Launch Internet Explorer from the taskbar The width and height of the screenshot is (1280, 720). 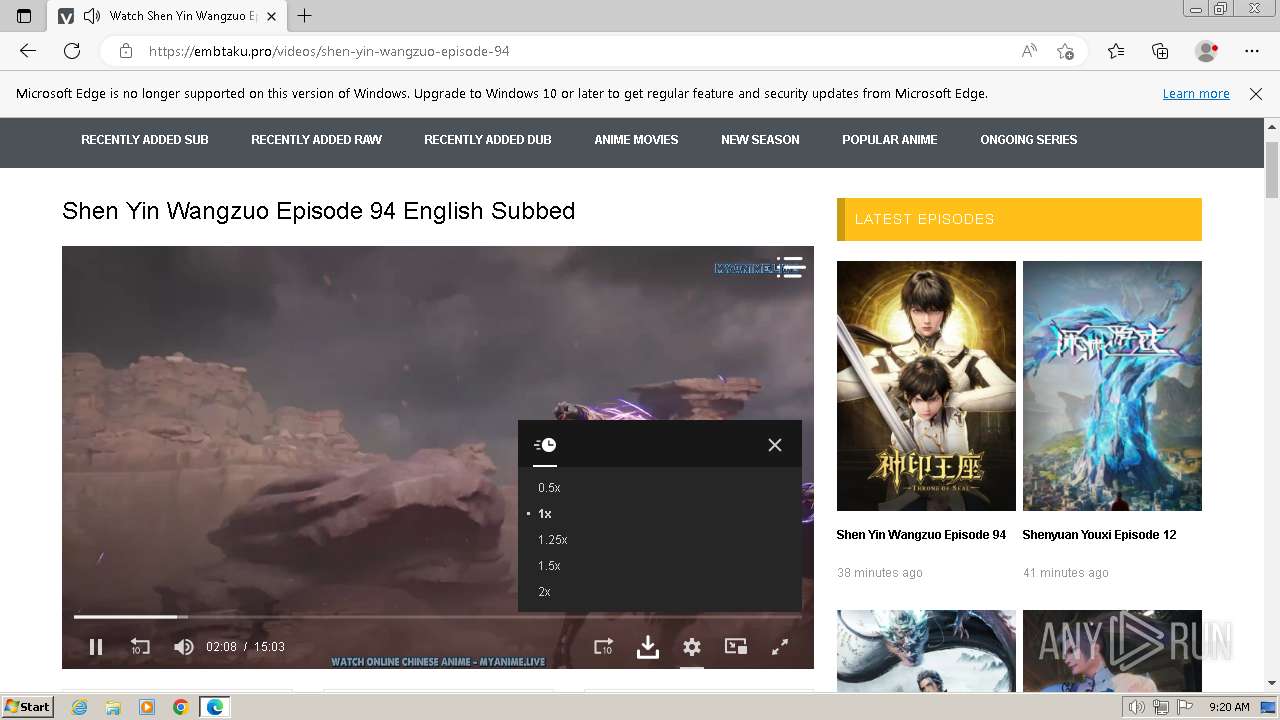(79, 707)
